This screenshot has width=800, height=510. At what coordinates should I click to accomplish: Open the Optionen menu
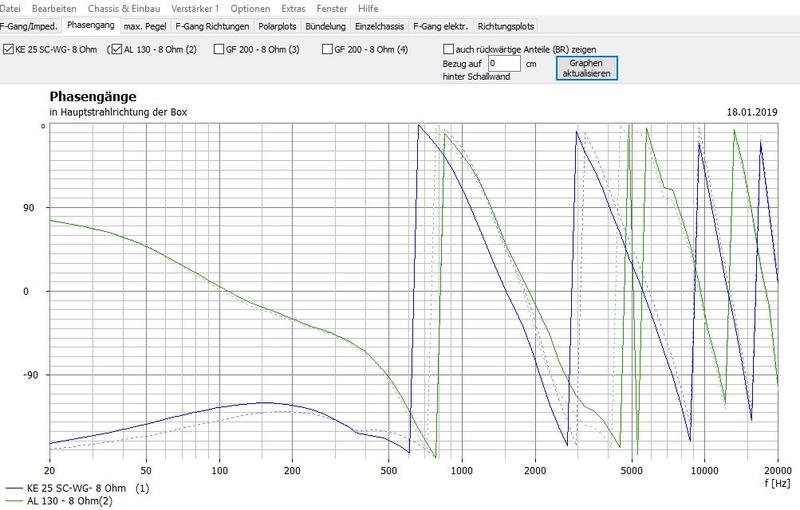tap(250, 8)
